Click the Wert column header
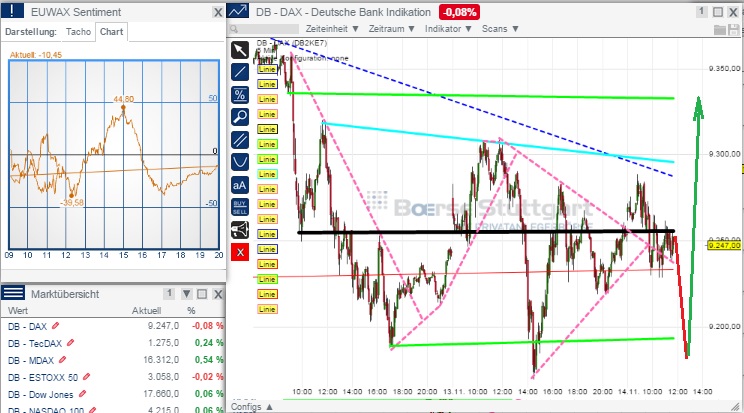Screen dimensions: 744x413 coord(18,311)
